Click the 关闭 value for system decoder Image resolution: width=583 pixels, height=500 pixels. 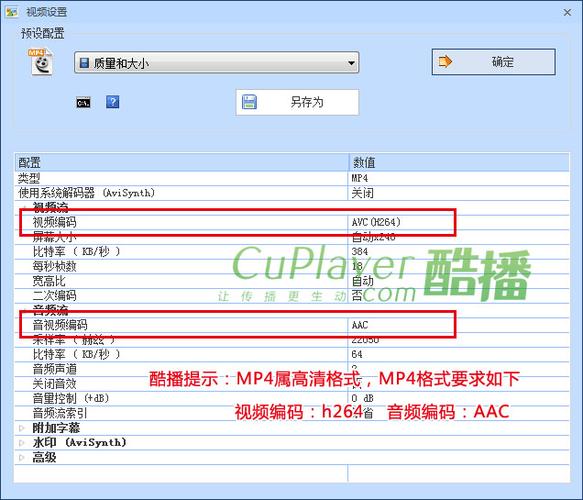click(363, 193)
